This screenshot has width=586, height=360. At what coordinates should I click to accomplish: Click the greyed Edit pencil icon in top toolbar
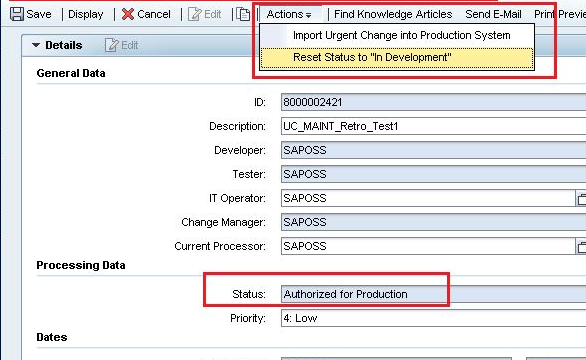click(x=194, y=14)
